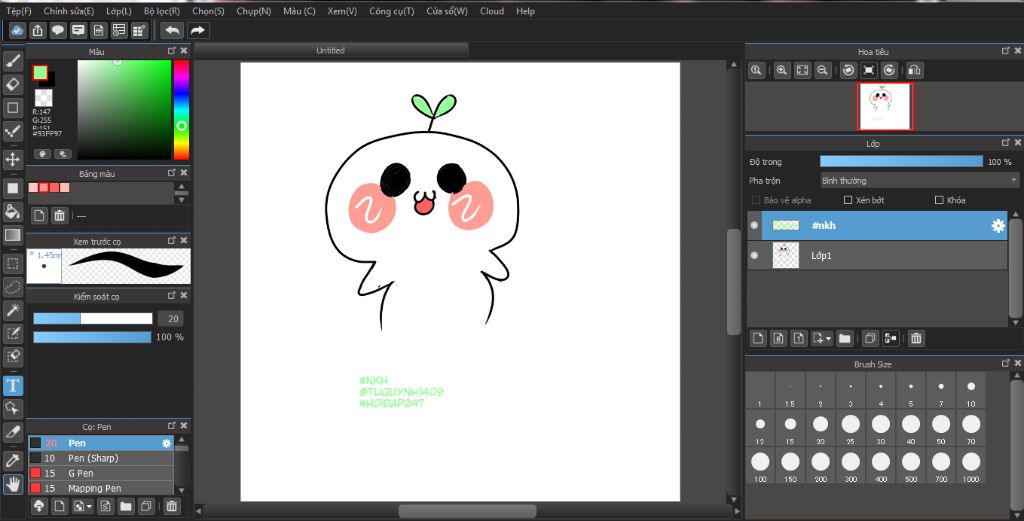Image resolution: width=1024 pixels, height=521 pixels.
Task: Delete layer with layer panel trash icon
Action: click(x=916, y=338)
